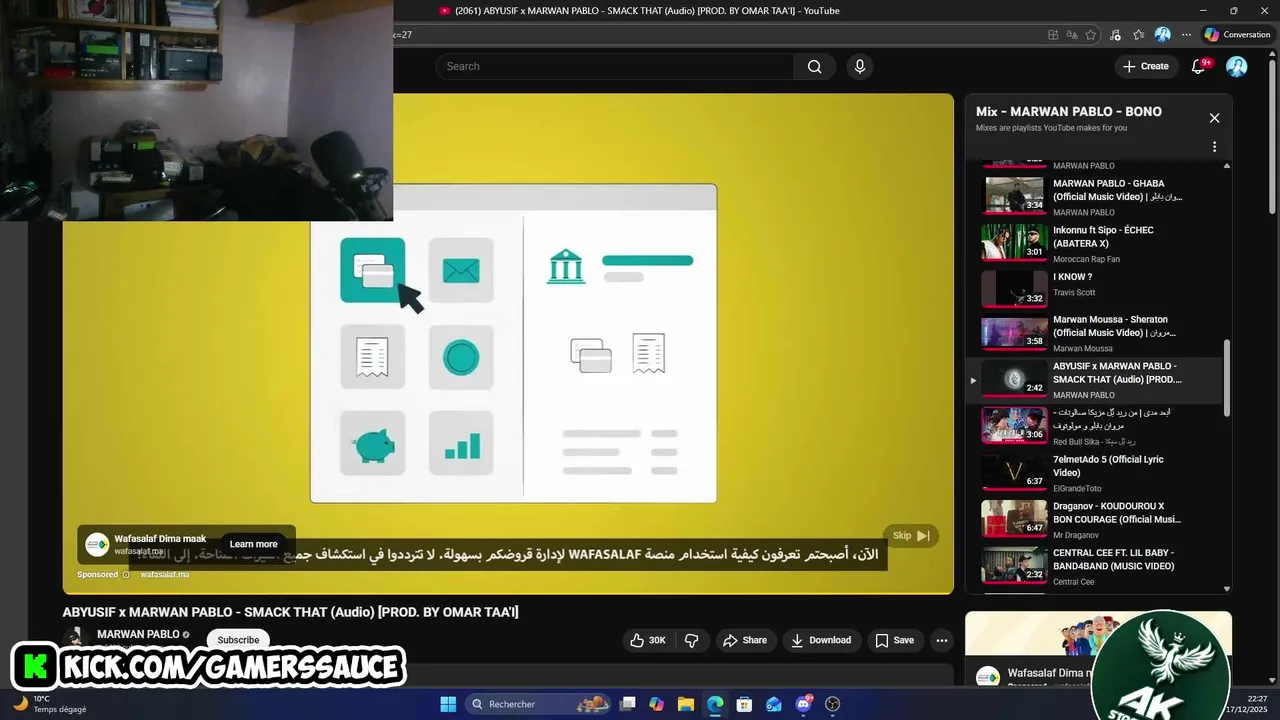Like the video with 30K likes
The height and width of the screenshot is (720, 1280).
[648, 640]
